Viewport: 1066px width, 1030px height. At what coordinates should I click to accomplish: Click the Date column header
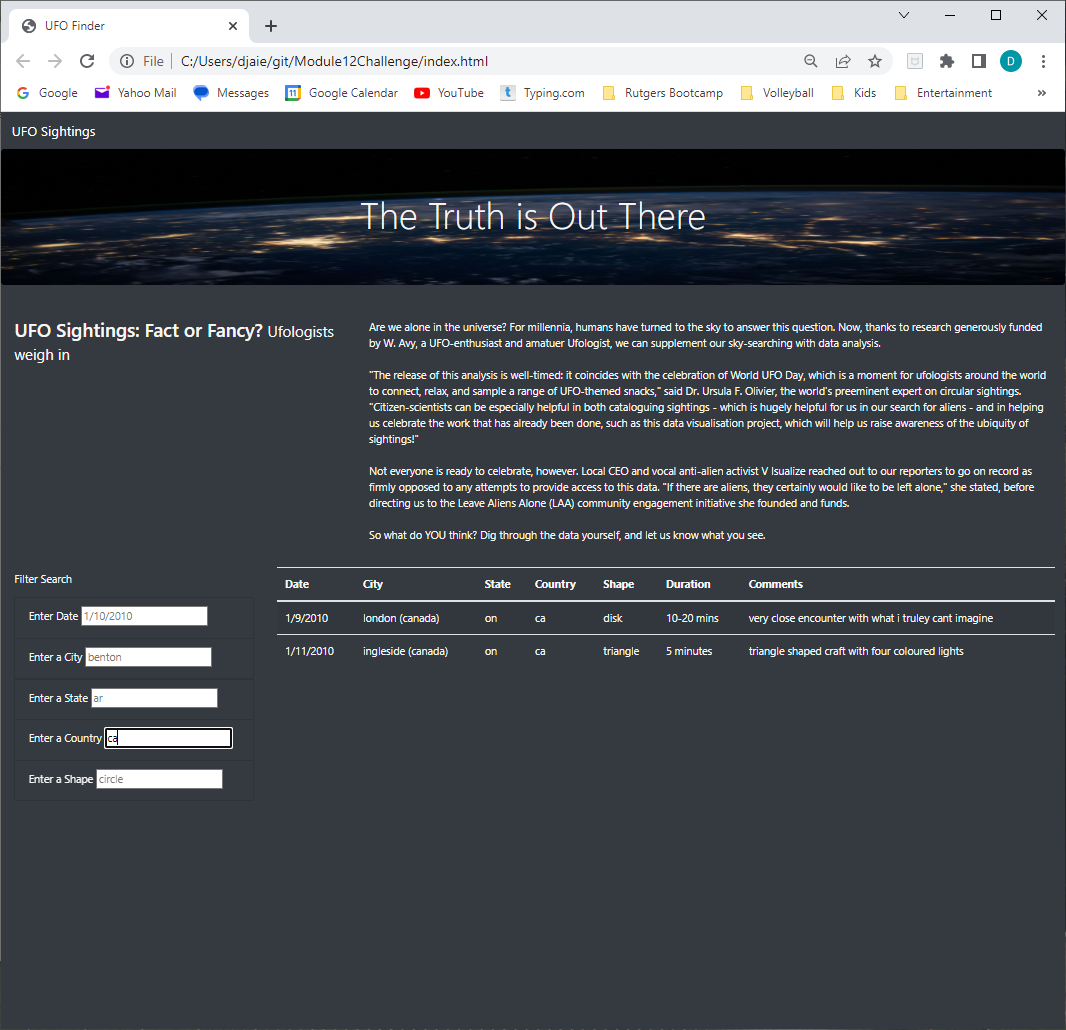297,584
